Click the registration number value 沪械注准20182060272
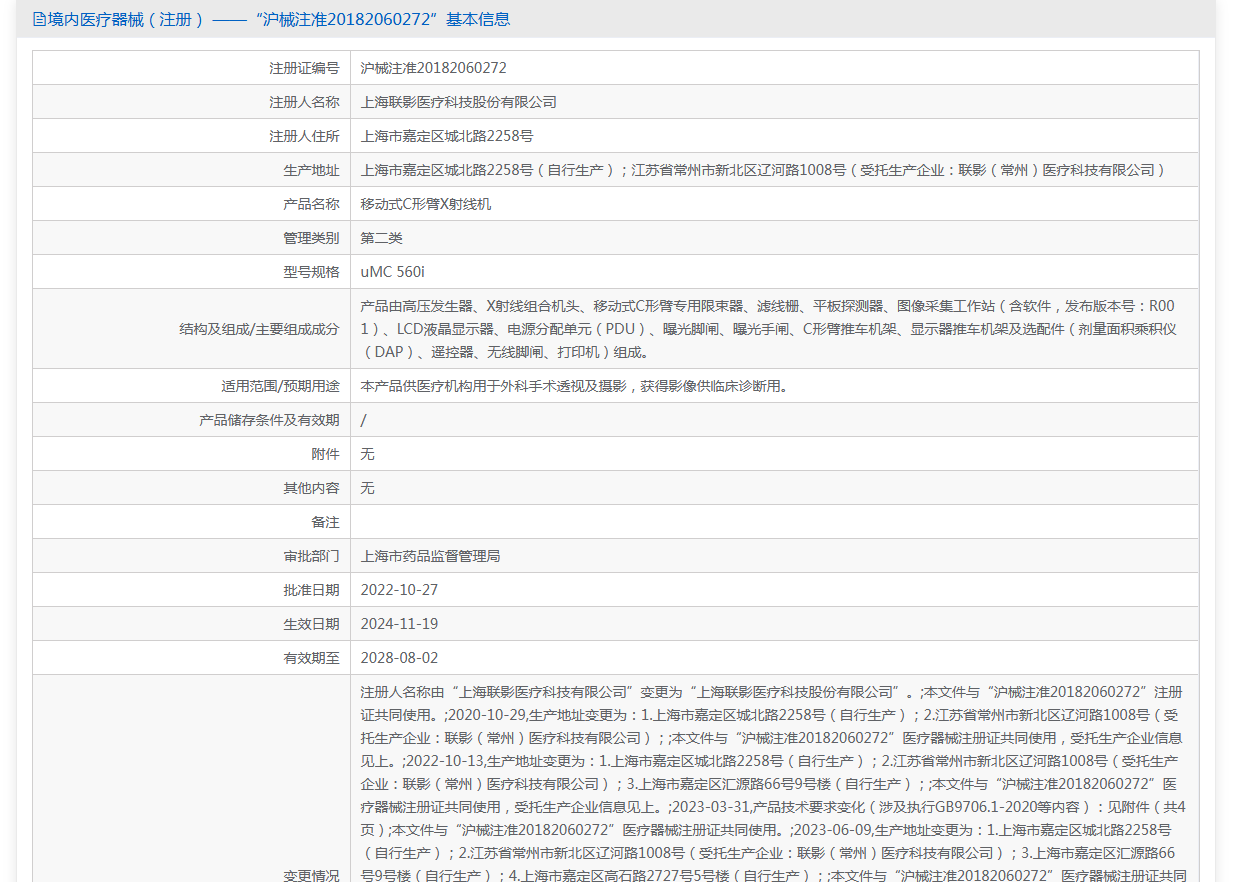The width and height of the screenshot is (1234, 882). (433, 68)
